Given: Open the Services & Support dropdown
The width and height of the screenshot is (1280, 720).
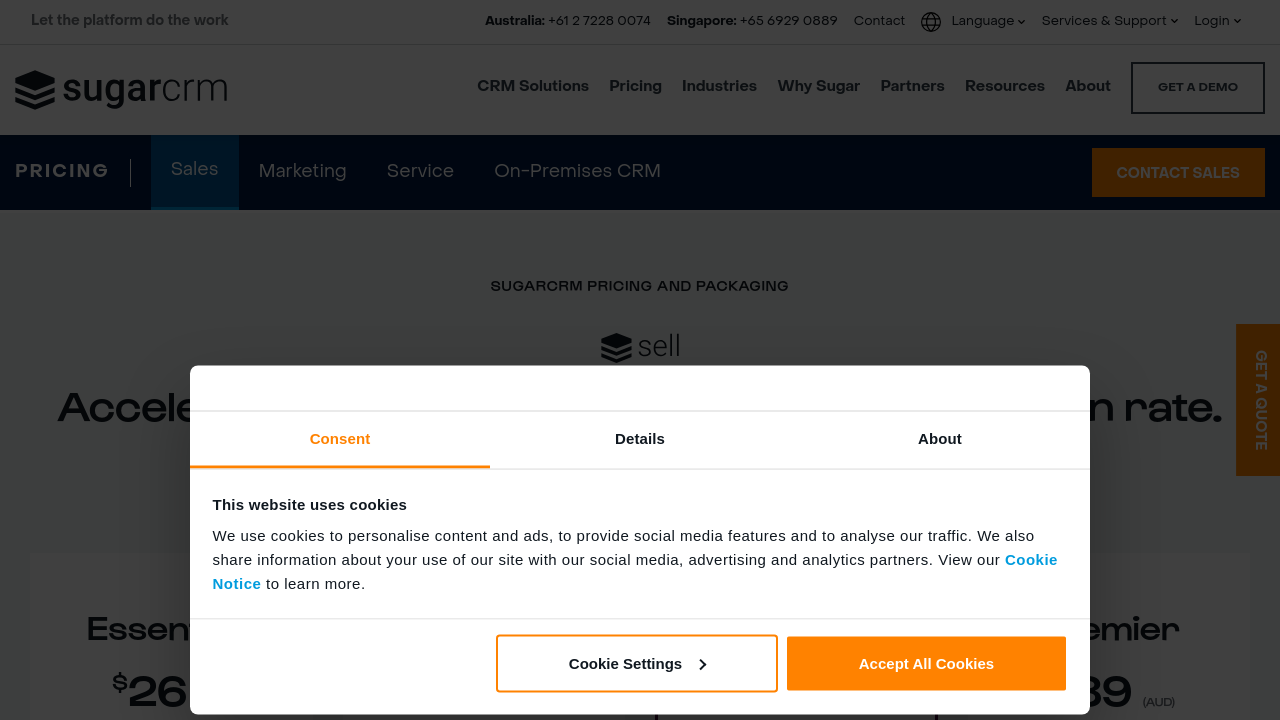Looking at the screenshot, I should (1109, 21).
